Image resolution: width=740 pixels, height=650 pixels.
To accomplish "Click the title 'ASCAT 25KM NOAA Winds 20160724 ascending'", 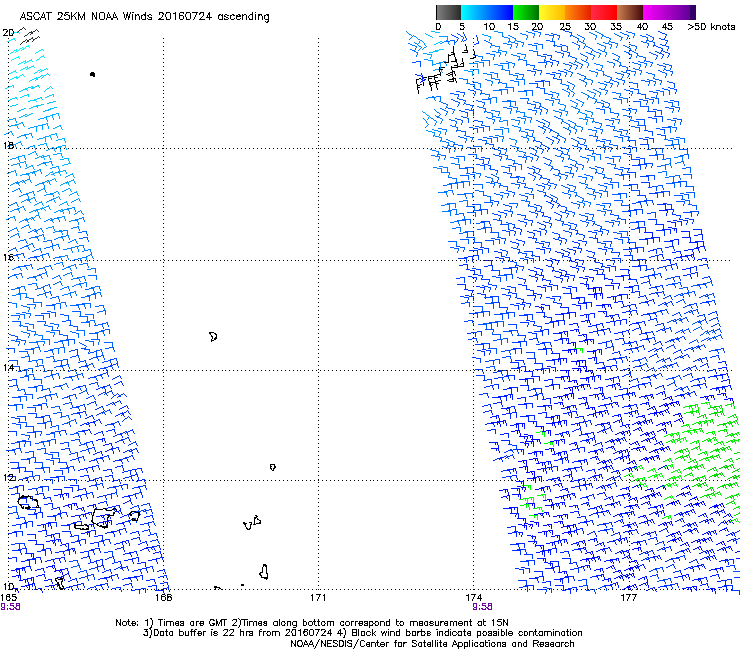I will point(144,17).
